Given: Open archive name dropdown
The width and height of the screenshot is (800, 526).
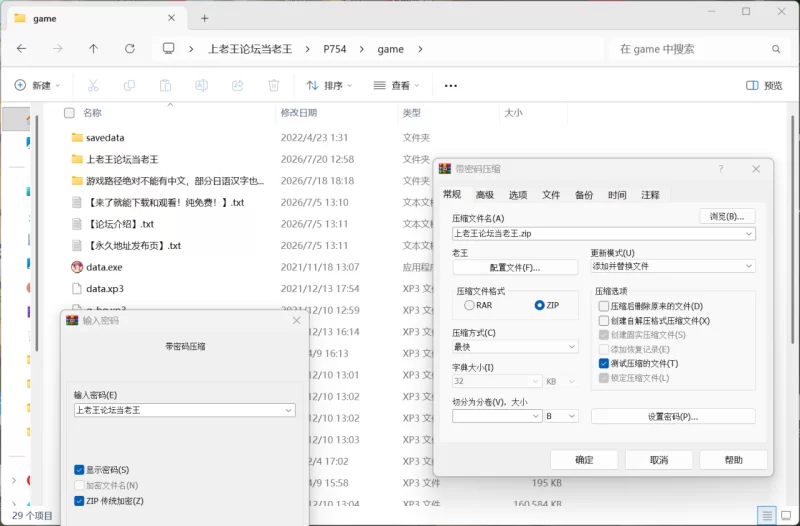Looking at the screenshot, I should click(x=748, y=234).
